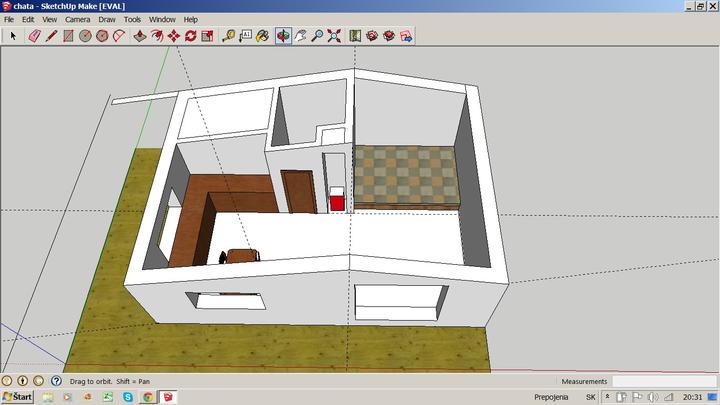The image size is (720, 405).
Task: Open the Camera menu
Action: pos(77,19)
